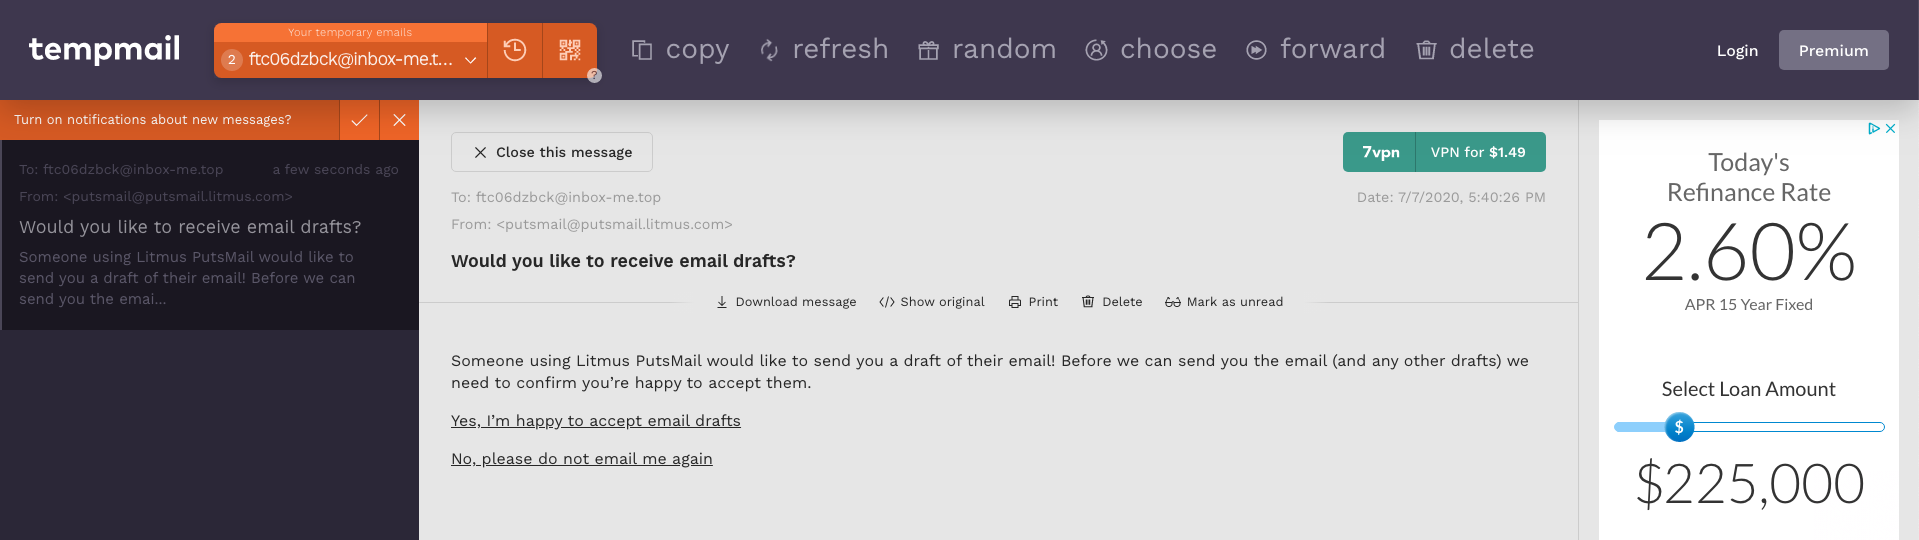Select the forward option in toolbar
1919x540 pixels.
point(1316,49)
